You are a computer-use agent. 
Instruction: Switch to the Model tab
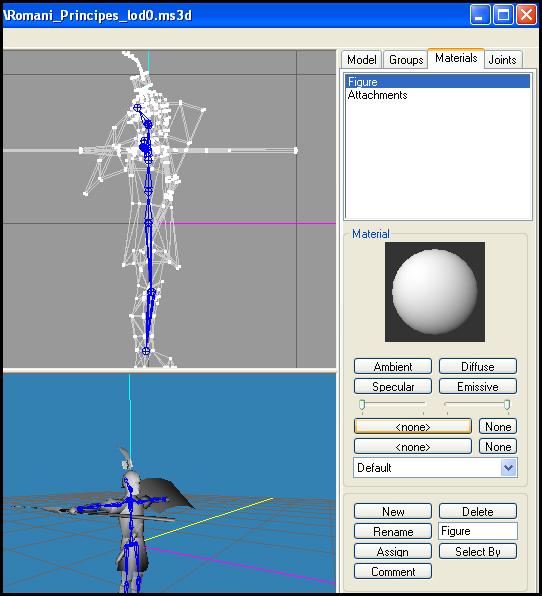click(361, 60)
